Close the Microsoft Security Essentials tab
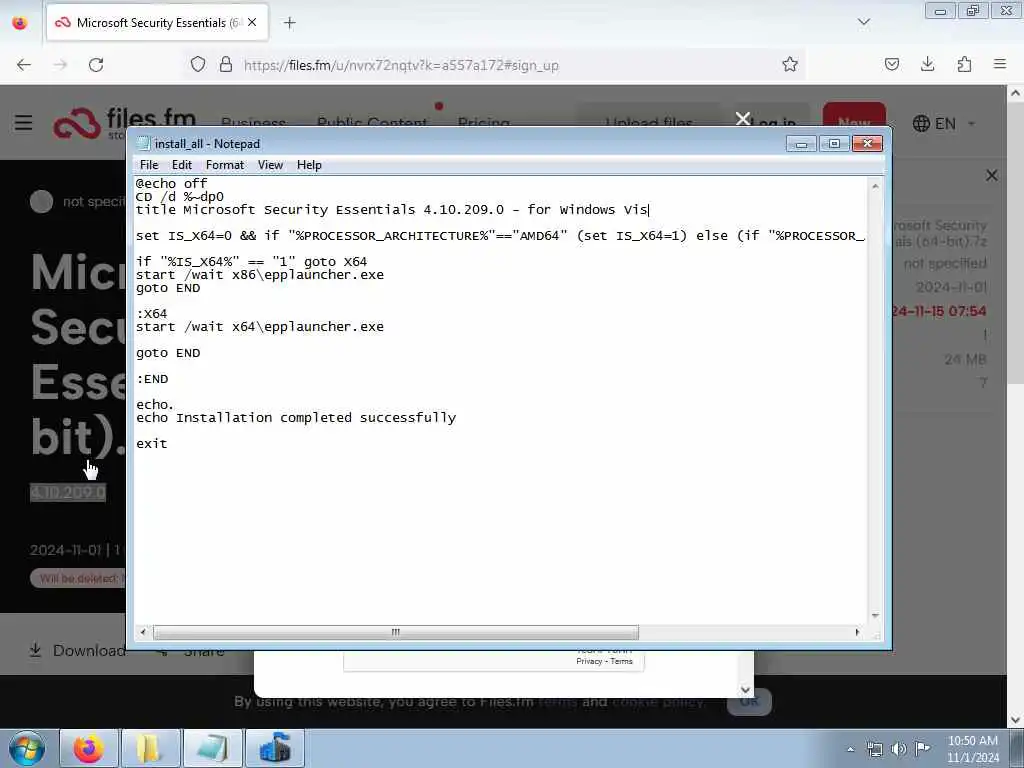The width and height of the screenshot is (1024, 768). tap(252, 23)
